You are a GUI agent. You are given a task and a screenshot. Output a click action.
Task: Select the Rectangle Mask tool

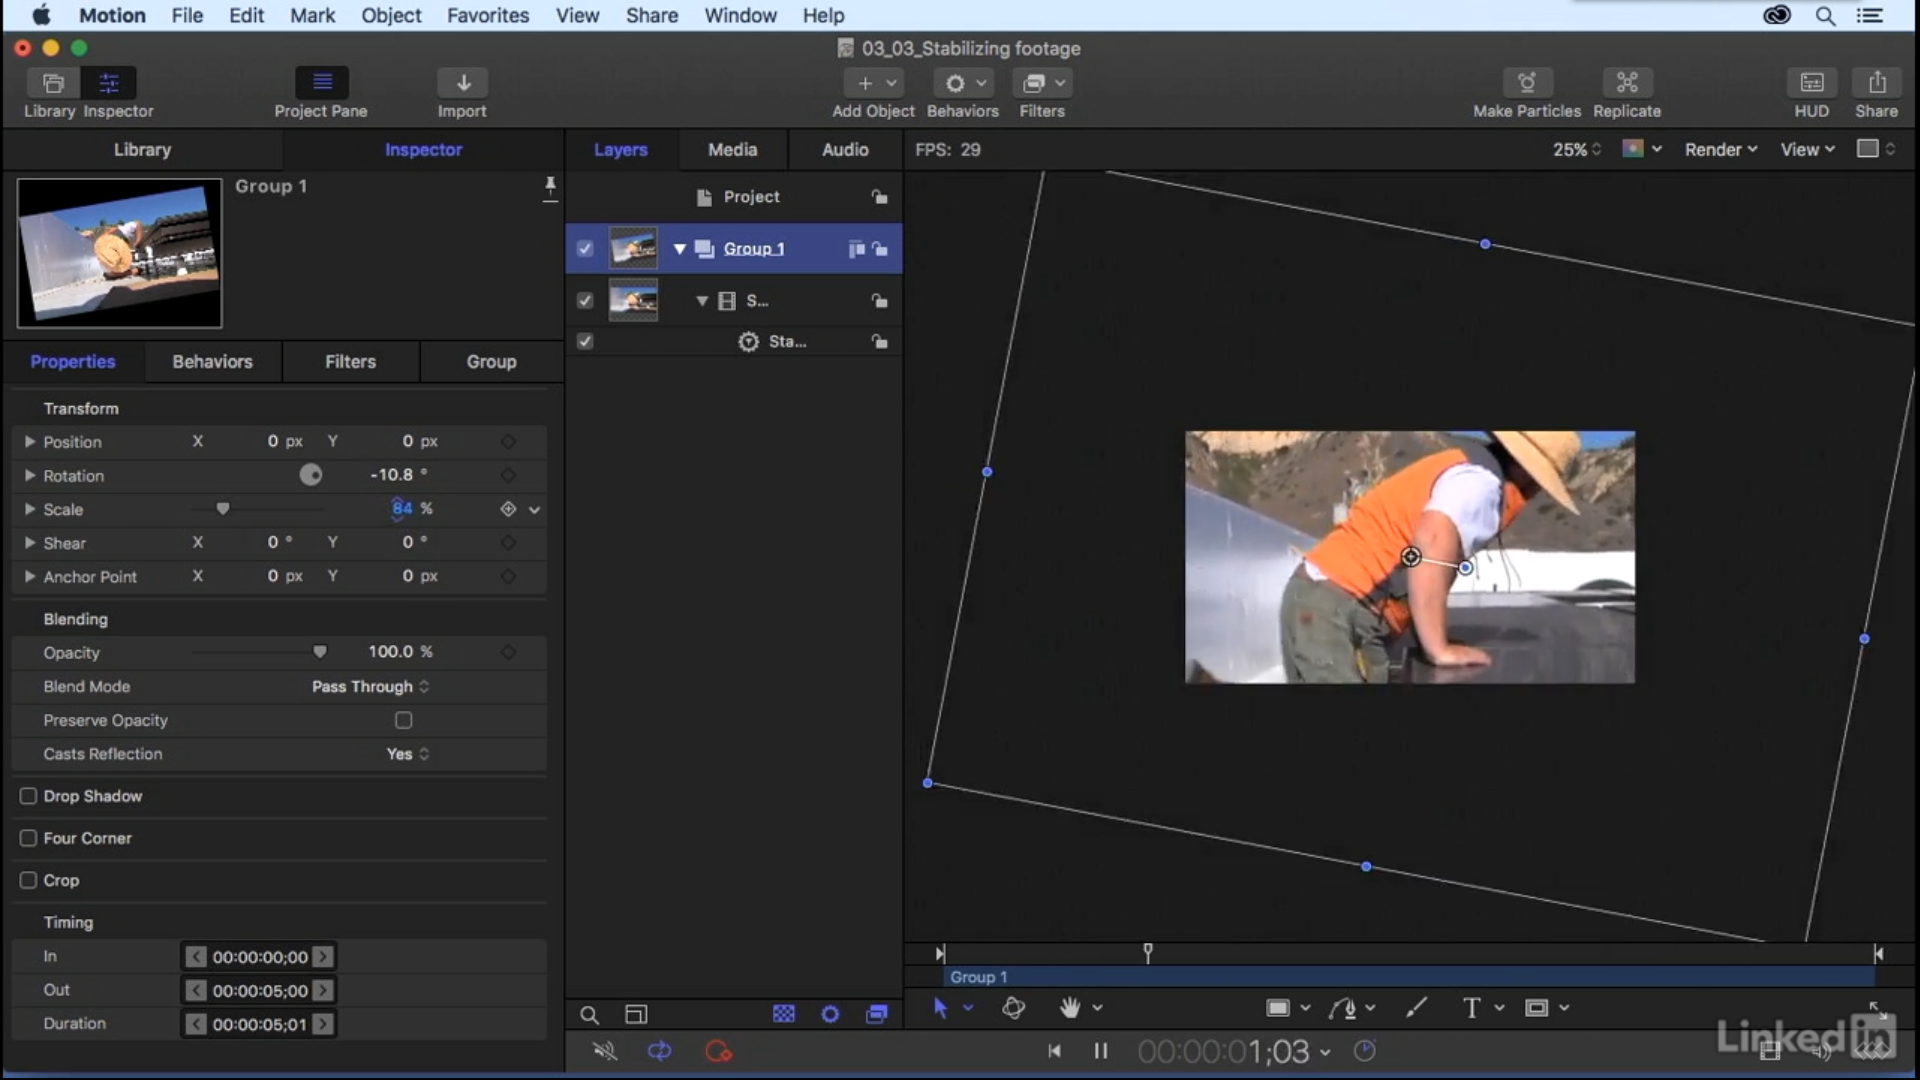click(1536, 1008)
